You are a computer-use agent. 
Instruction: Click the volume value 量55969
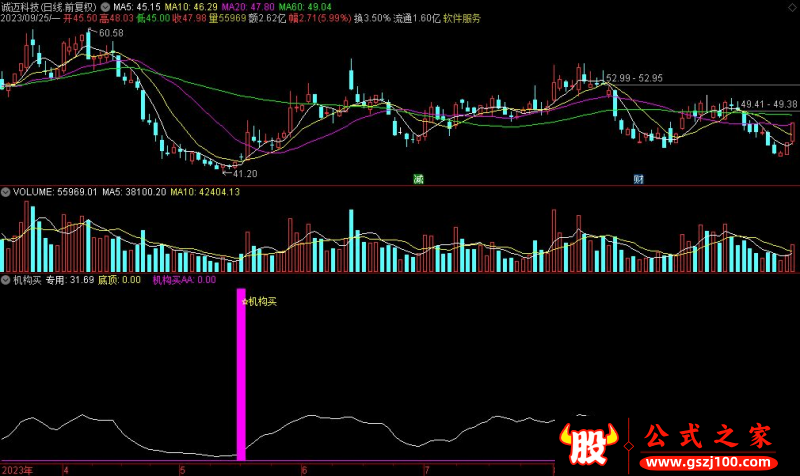228,18
